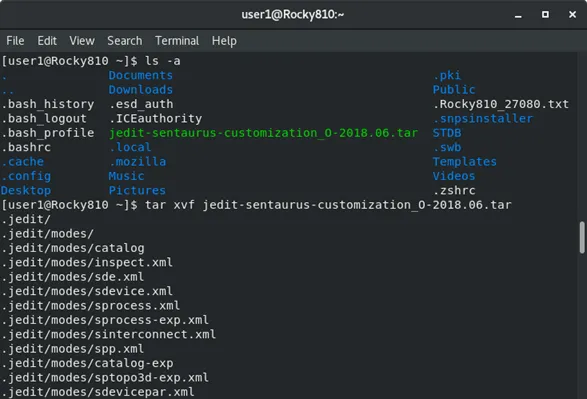Open the File menu

(x=15, y=40)
